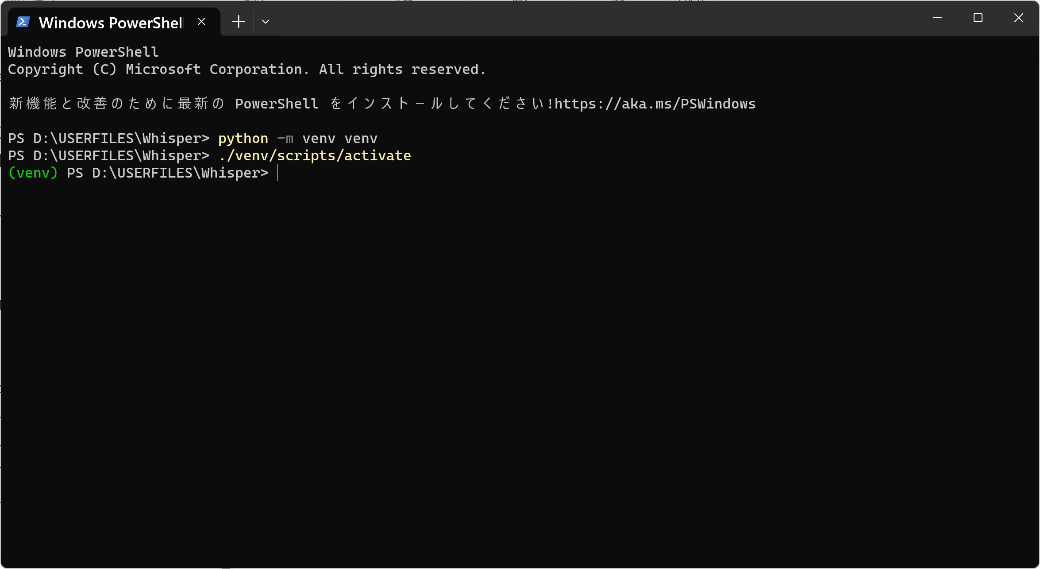Click the Microsoft Corporation copyright line
The height and width of the screenshot is (569, 1040).
(246, 69)
